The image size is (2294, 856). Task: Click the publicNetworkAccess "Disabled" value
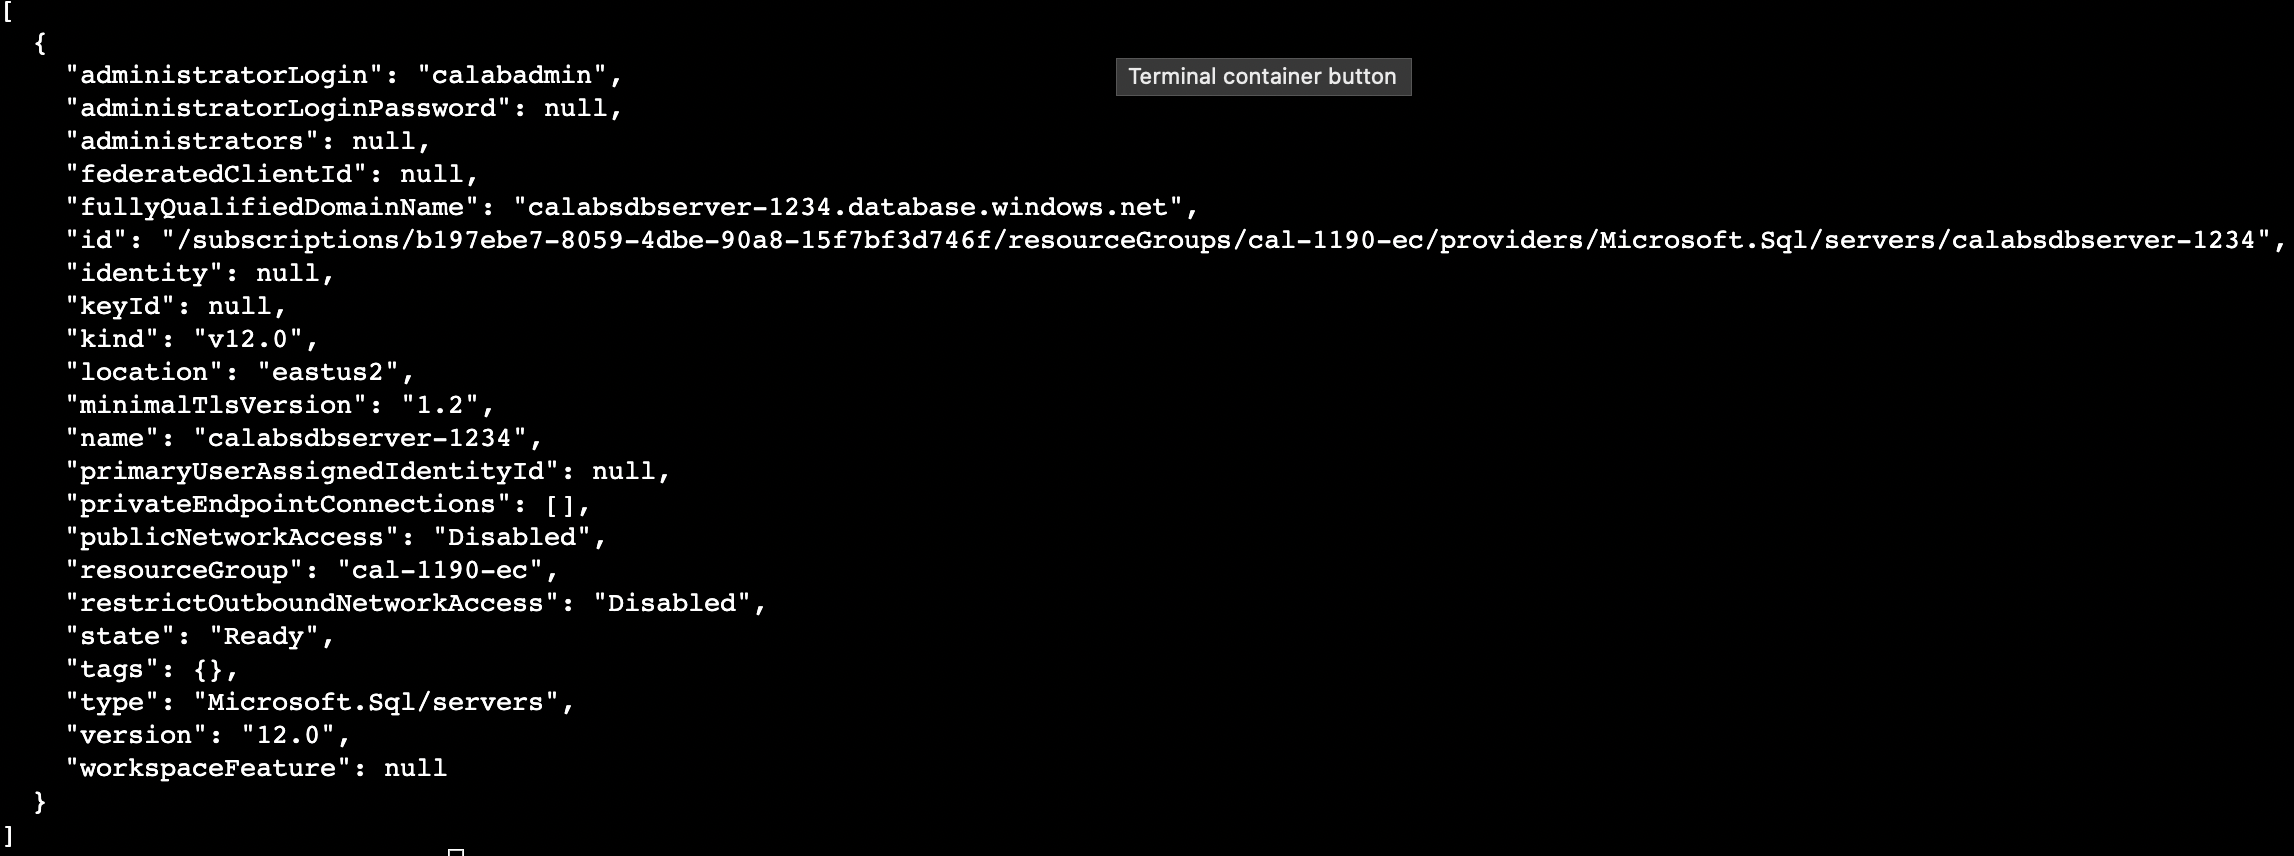coord(512,537)
